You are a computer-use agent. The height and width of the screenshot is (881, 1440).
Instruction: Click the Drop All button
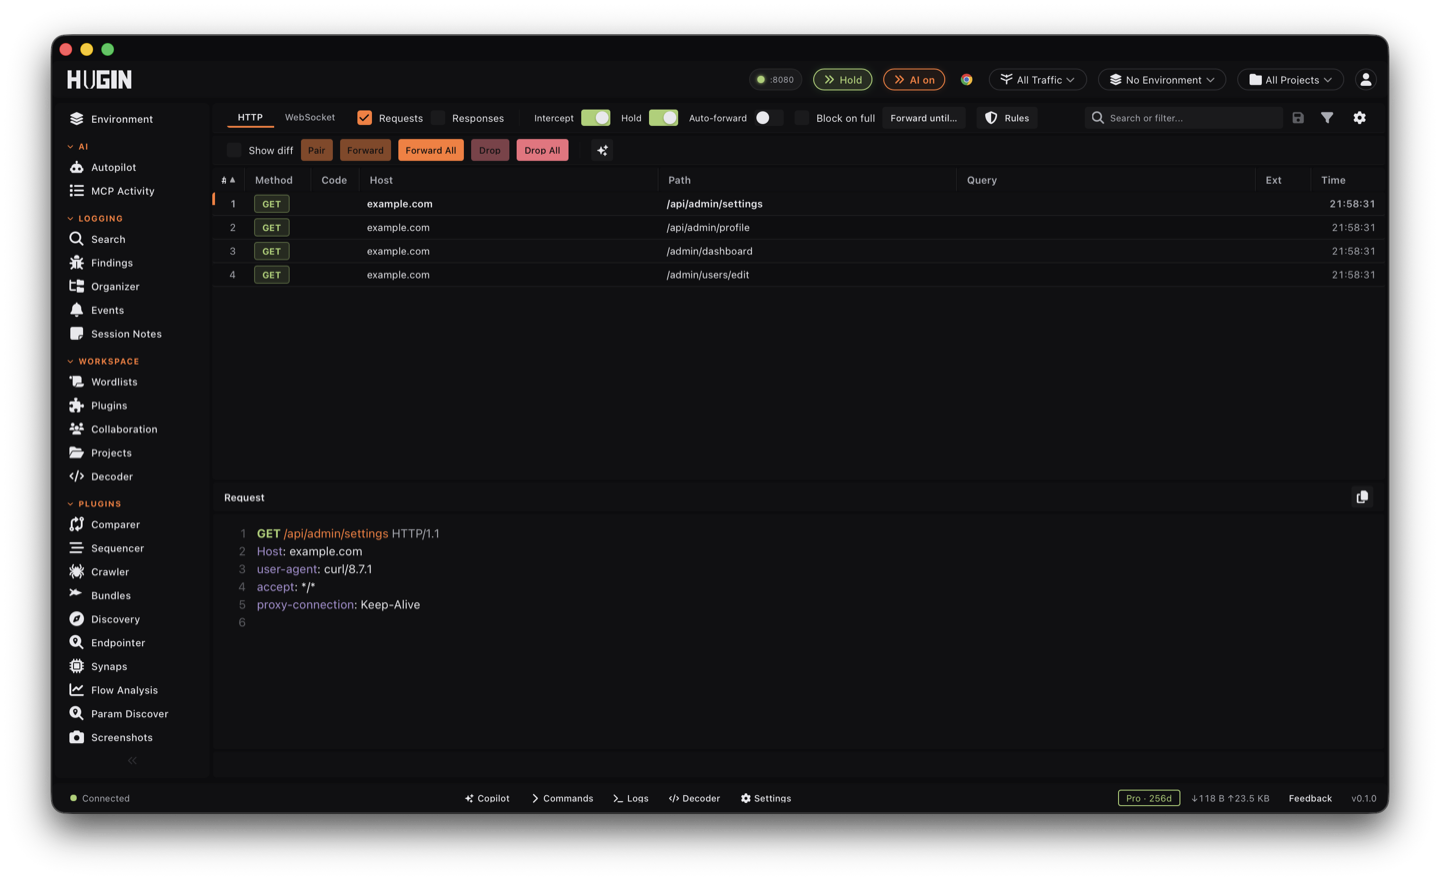point(542,150)
